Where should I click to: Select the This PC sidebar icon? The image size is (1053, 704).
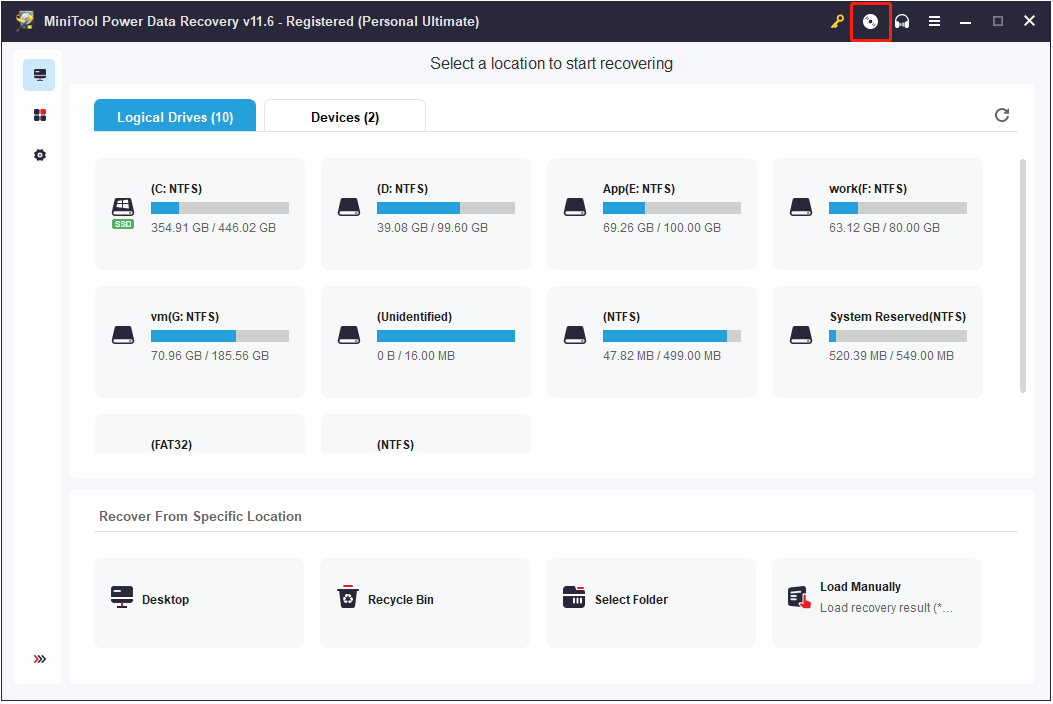click(39, 75)
